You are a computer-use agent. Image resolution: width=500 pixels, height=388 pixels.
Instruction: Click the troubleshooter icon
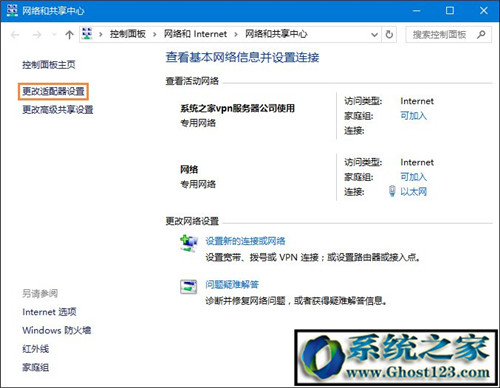point(188,286)
